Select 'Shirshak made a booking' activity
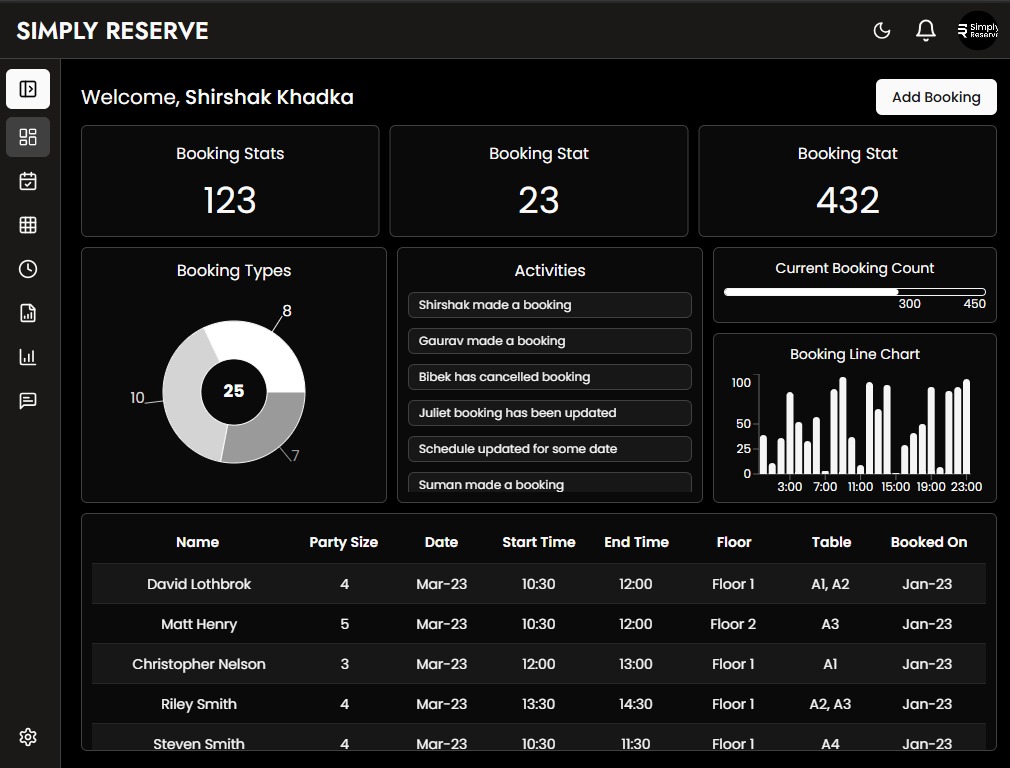The height and width of the screenshot is (768, 1010). click(x=549, y=305)
